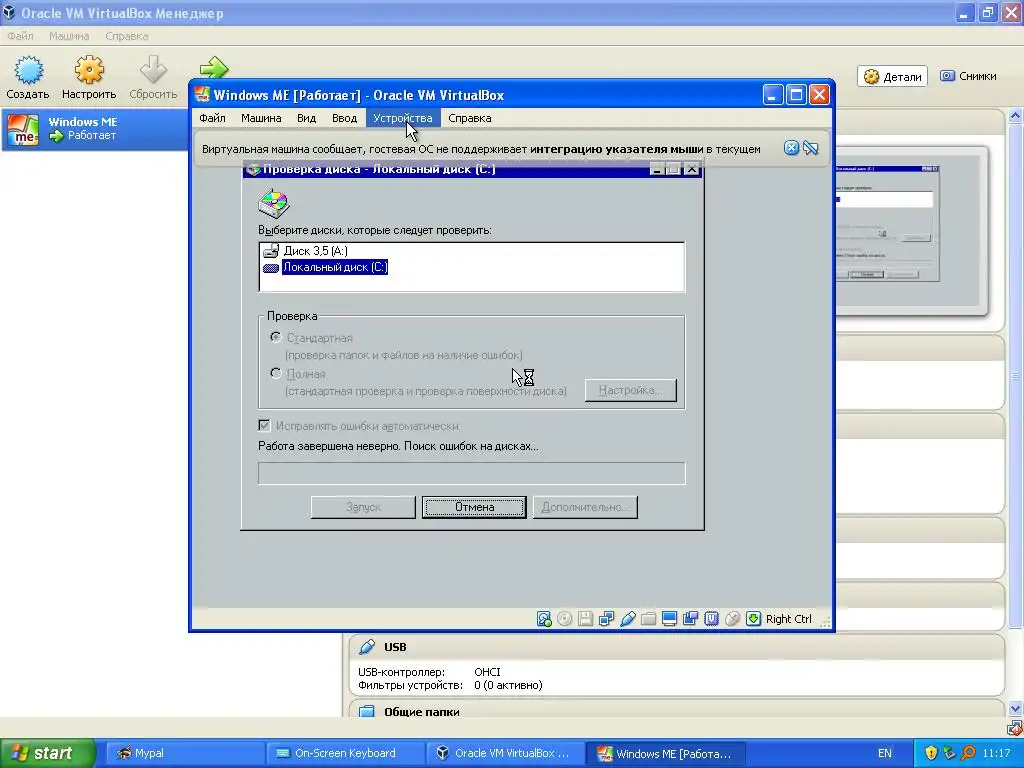Image resolution: width=1024 pixels, height=768 pixels.
Task: Open Справка menu in VirtualBox Manager
Action: point(127,36)
